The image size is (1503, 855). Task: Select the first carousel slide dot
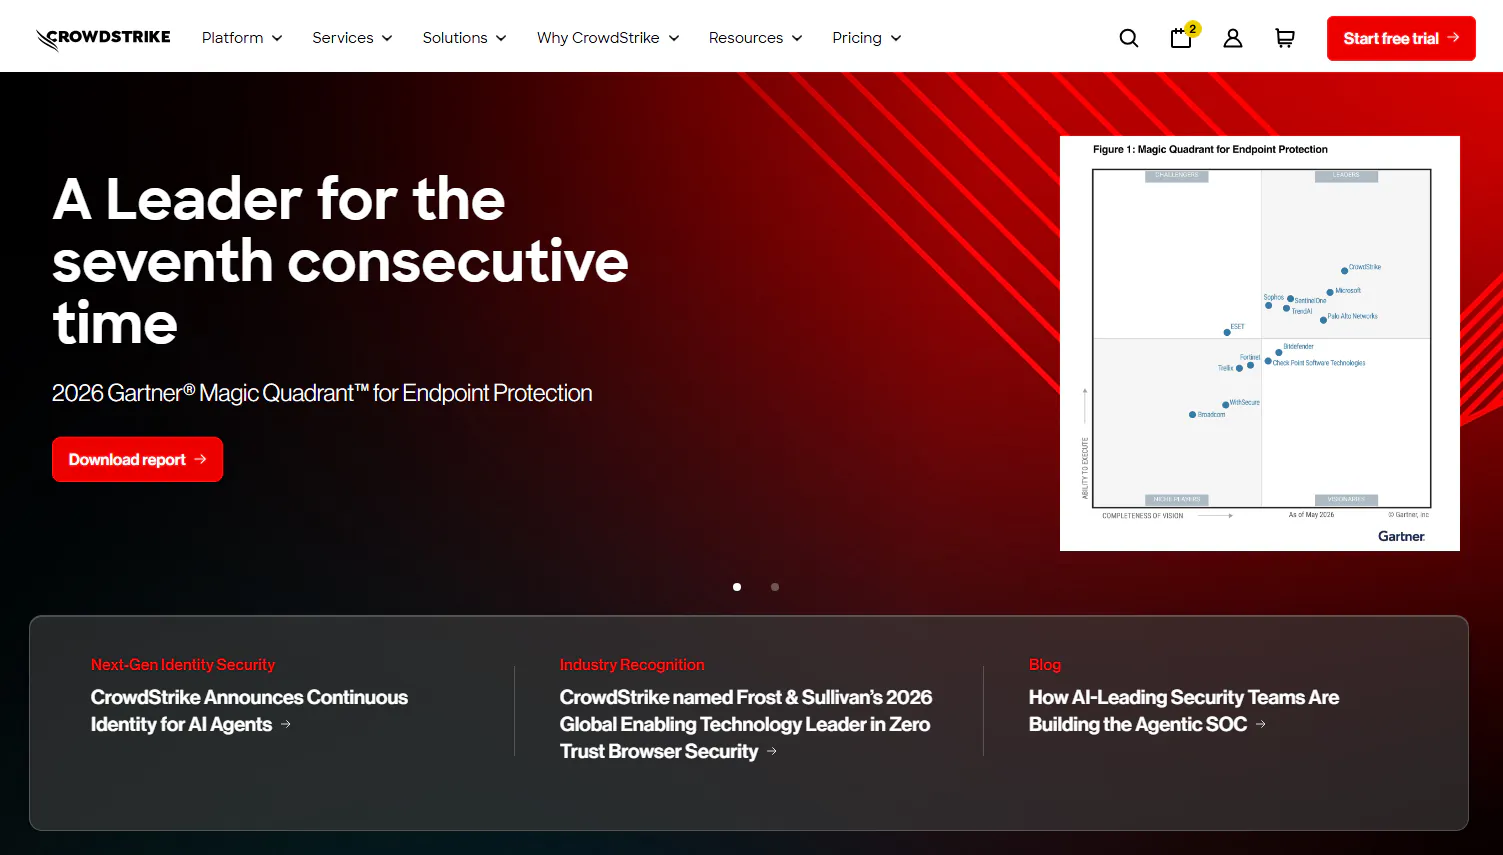point(737,587)
